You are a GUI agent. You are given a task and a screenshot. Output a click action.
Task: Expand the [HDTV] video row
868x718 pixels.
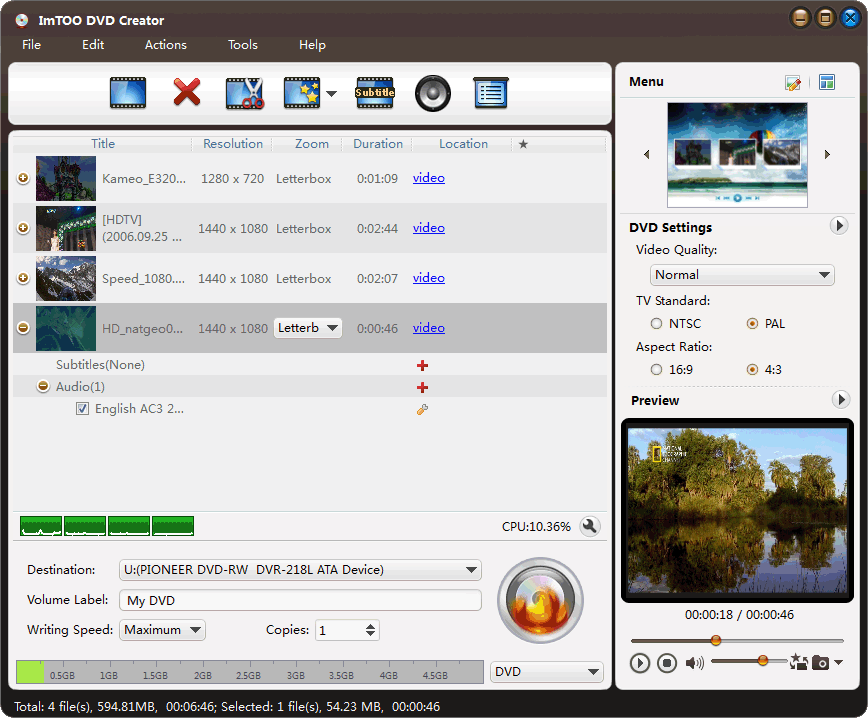[23, 228]
